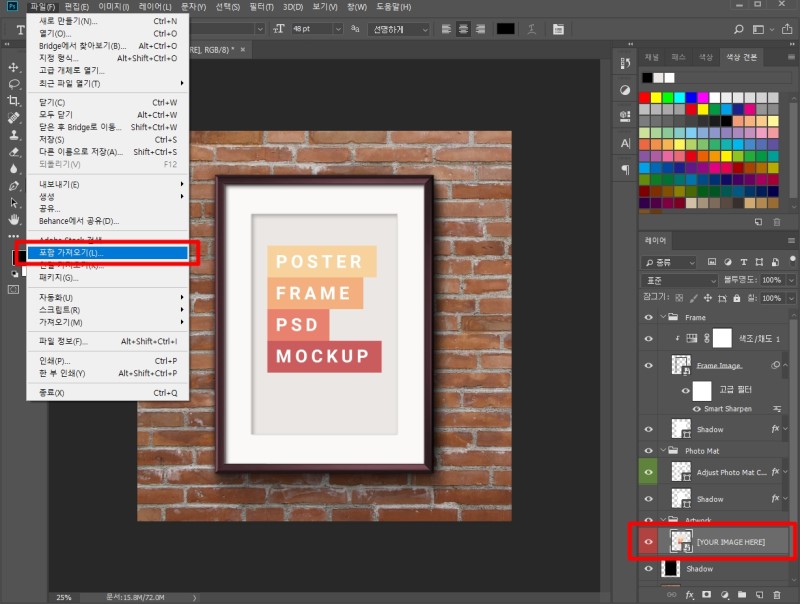Click the center text alignment icon
The width and height of the screenshot is (800, 604).
pos(463,29)
